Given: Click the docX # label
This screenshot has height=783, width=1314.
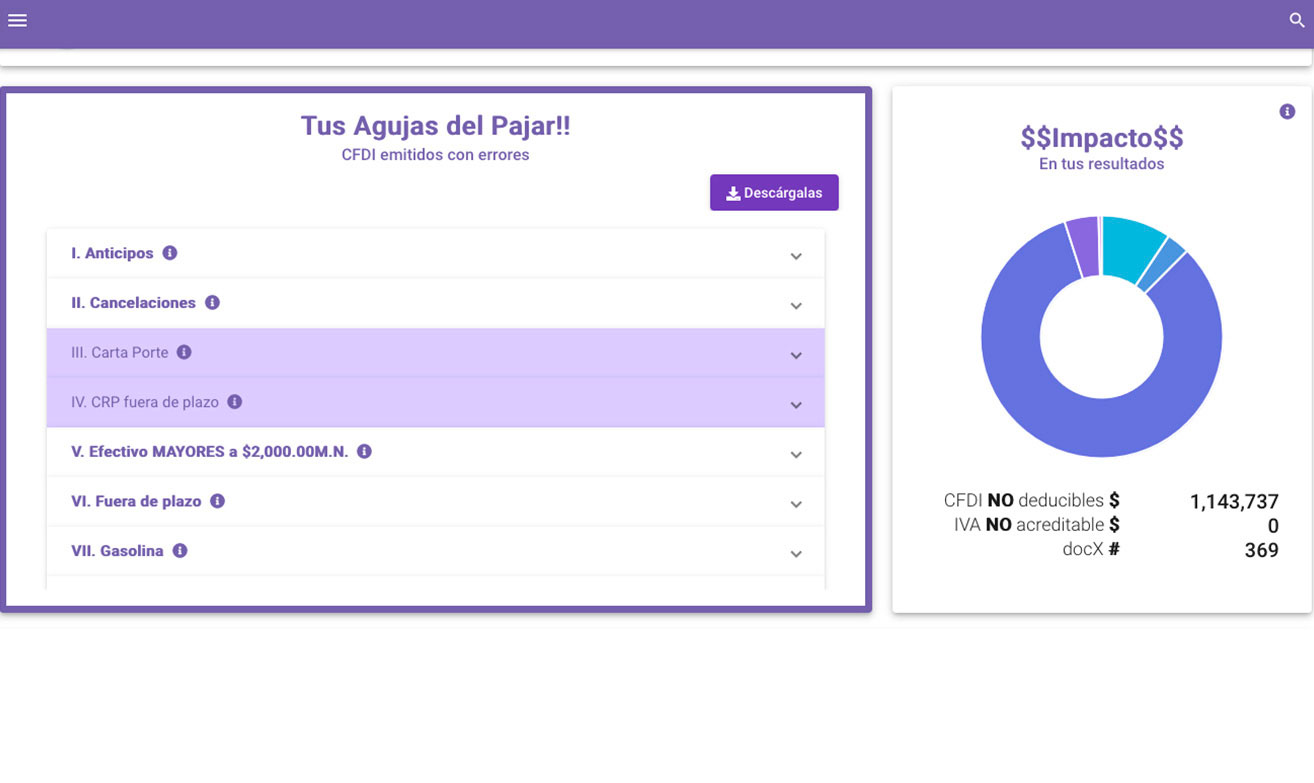Looking at the screenshot, I should click(1091, 548).
